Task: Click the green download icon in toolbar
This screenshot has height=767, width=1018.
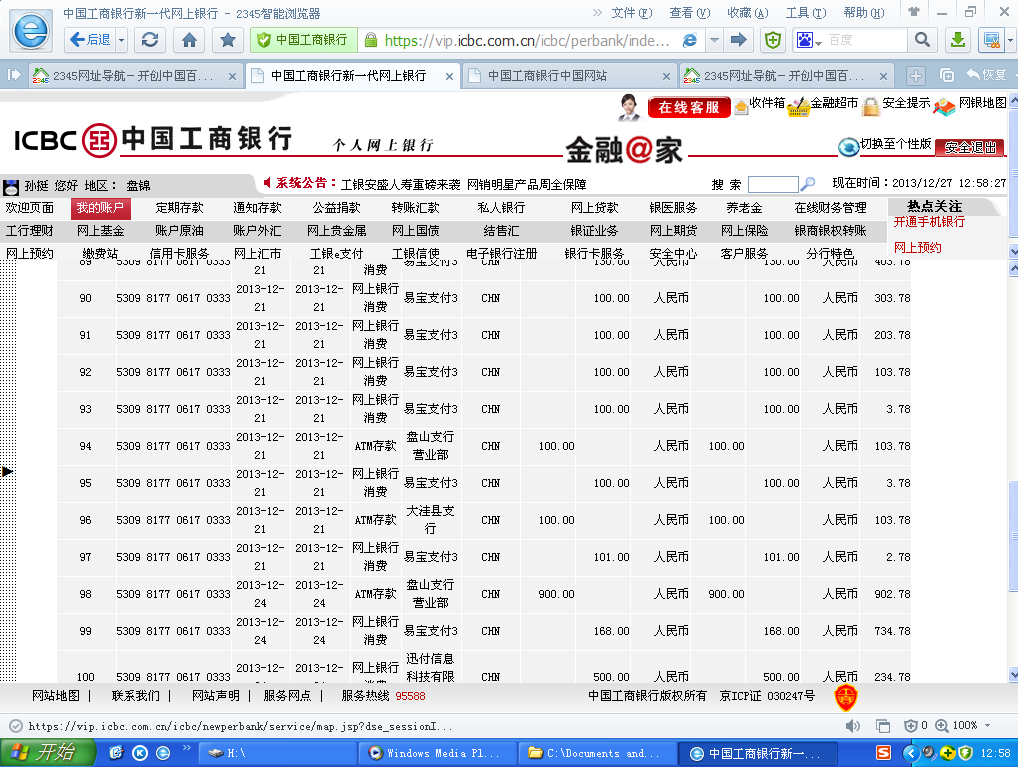Action: tap(957, 40)
